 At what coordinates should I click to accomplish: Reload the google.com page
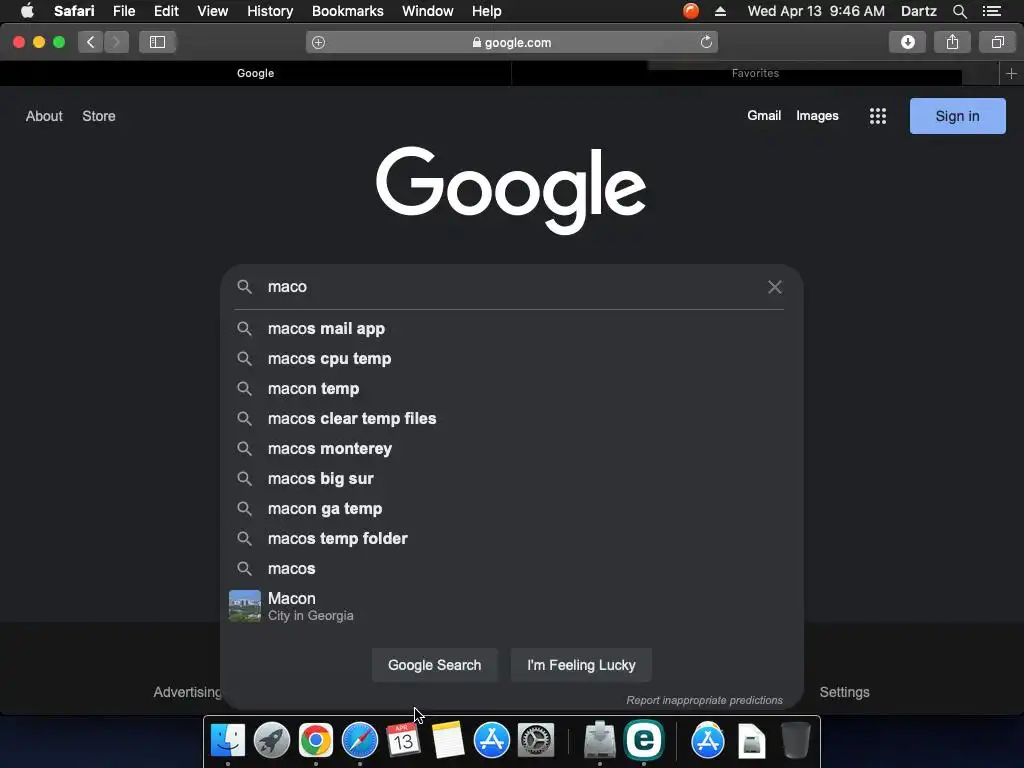coord(706,42)
